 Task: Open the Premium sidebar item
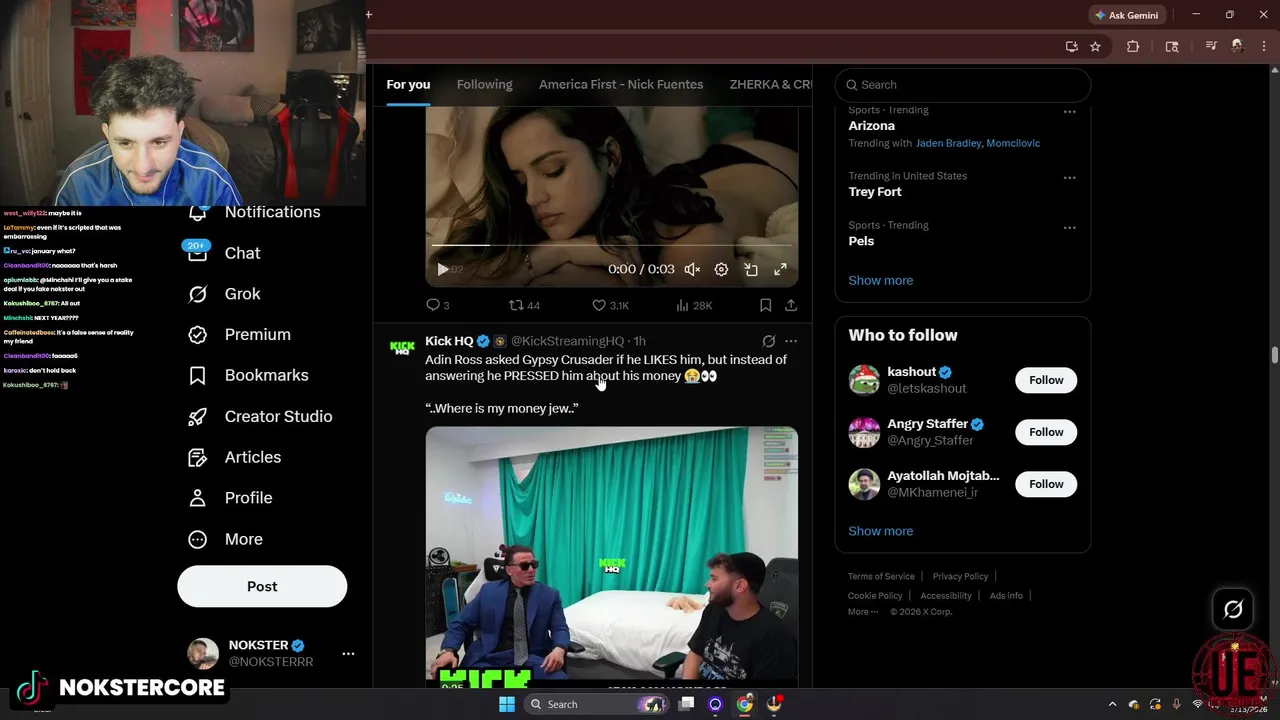tap(240, 335)
